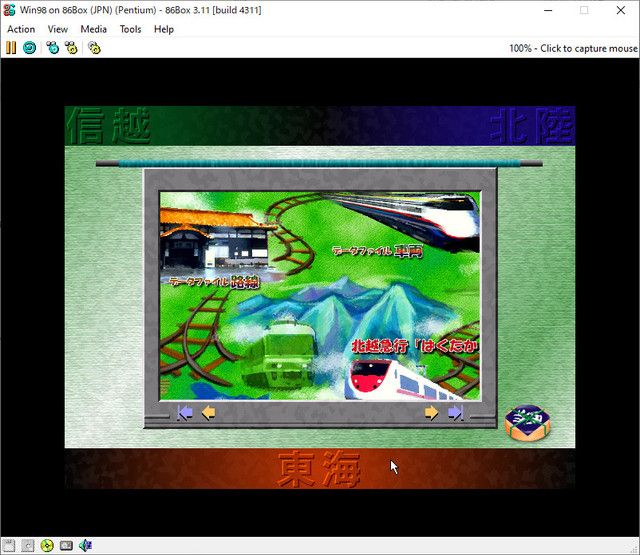Open 北越急行「はくたか」 section
This screenshot has height=555, width=640.
pyautogui.click(x=415, y=346)
